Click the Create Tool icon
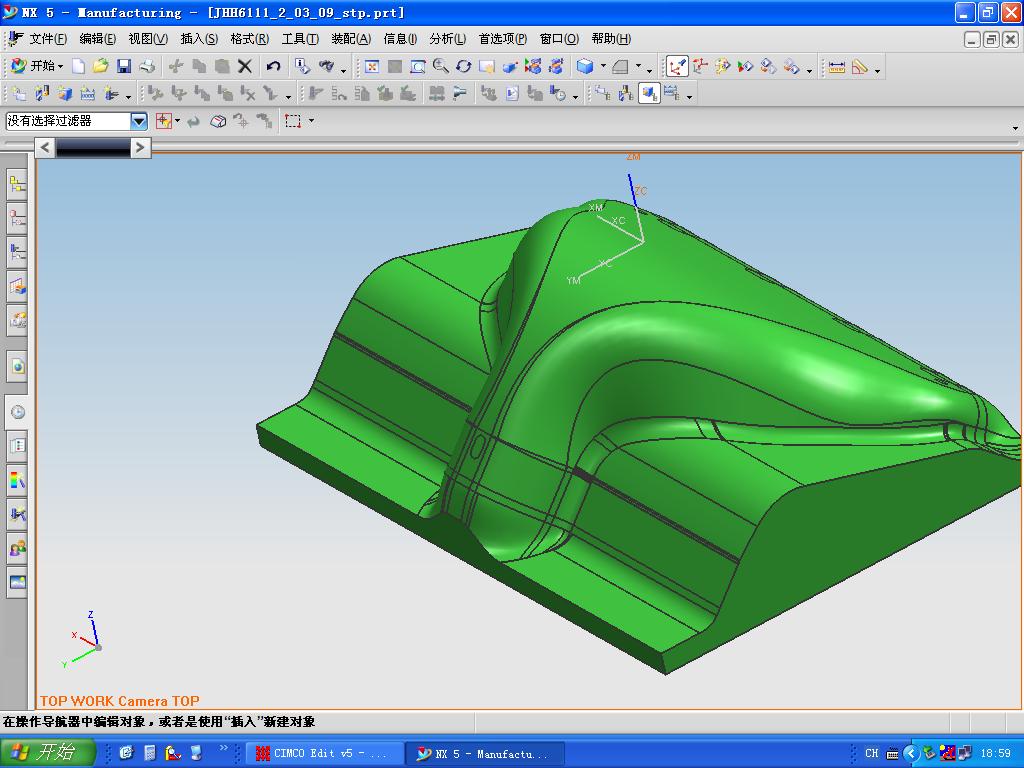The image size is (1024, 768). (41, 94)
